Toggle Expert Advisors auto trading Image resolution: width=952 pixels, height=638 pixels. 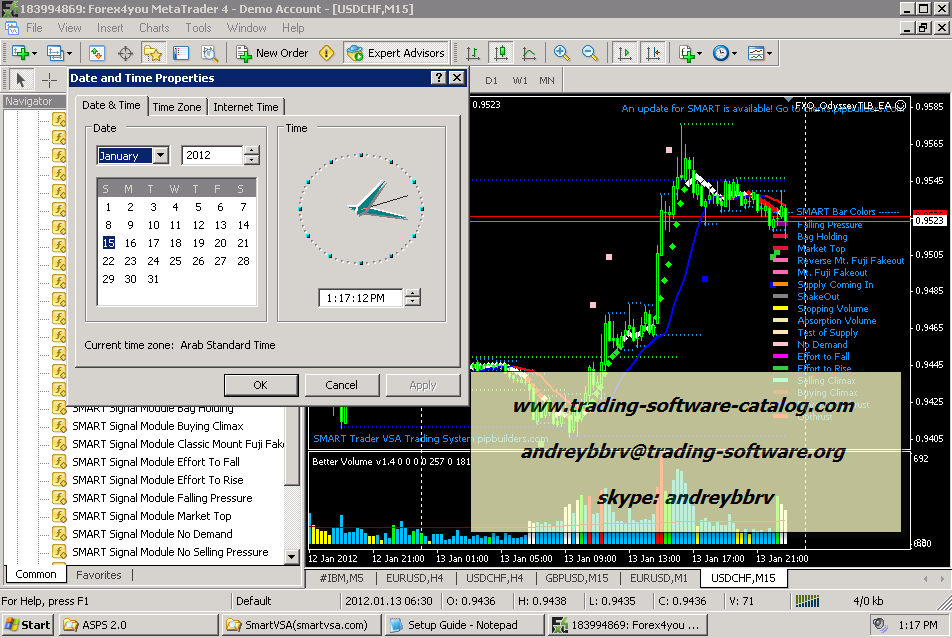coord(396,53)
